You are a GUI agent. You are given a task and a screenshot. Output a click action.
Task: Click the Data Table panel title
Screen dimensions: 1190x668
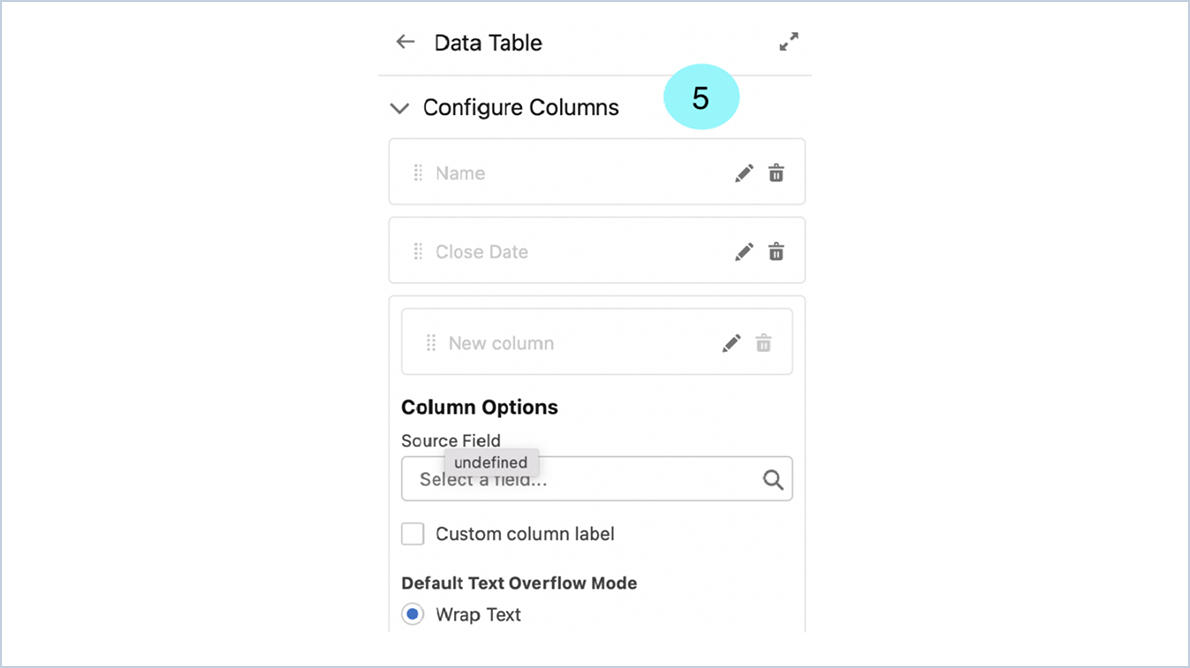[x=488, y=42]
